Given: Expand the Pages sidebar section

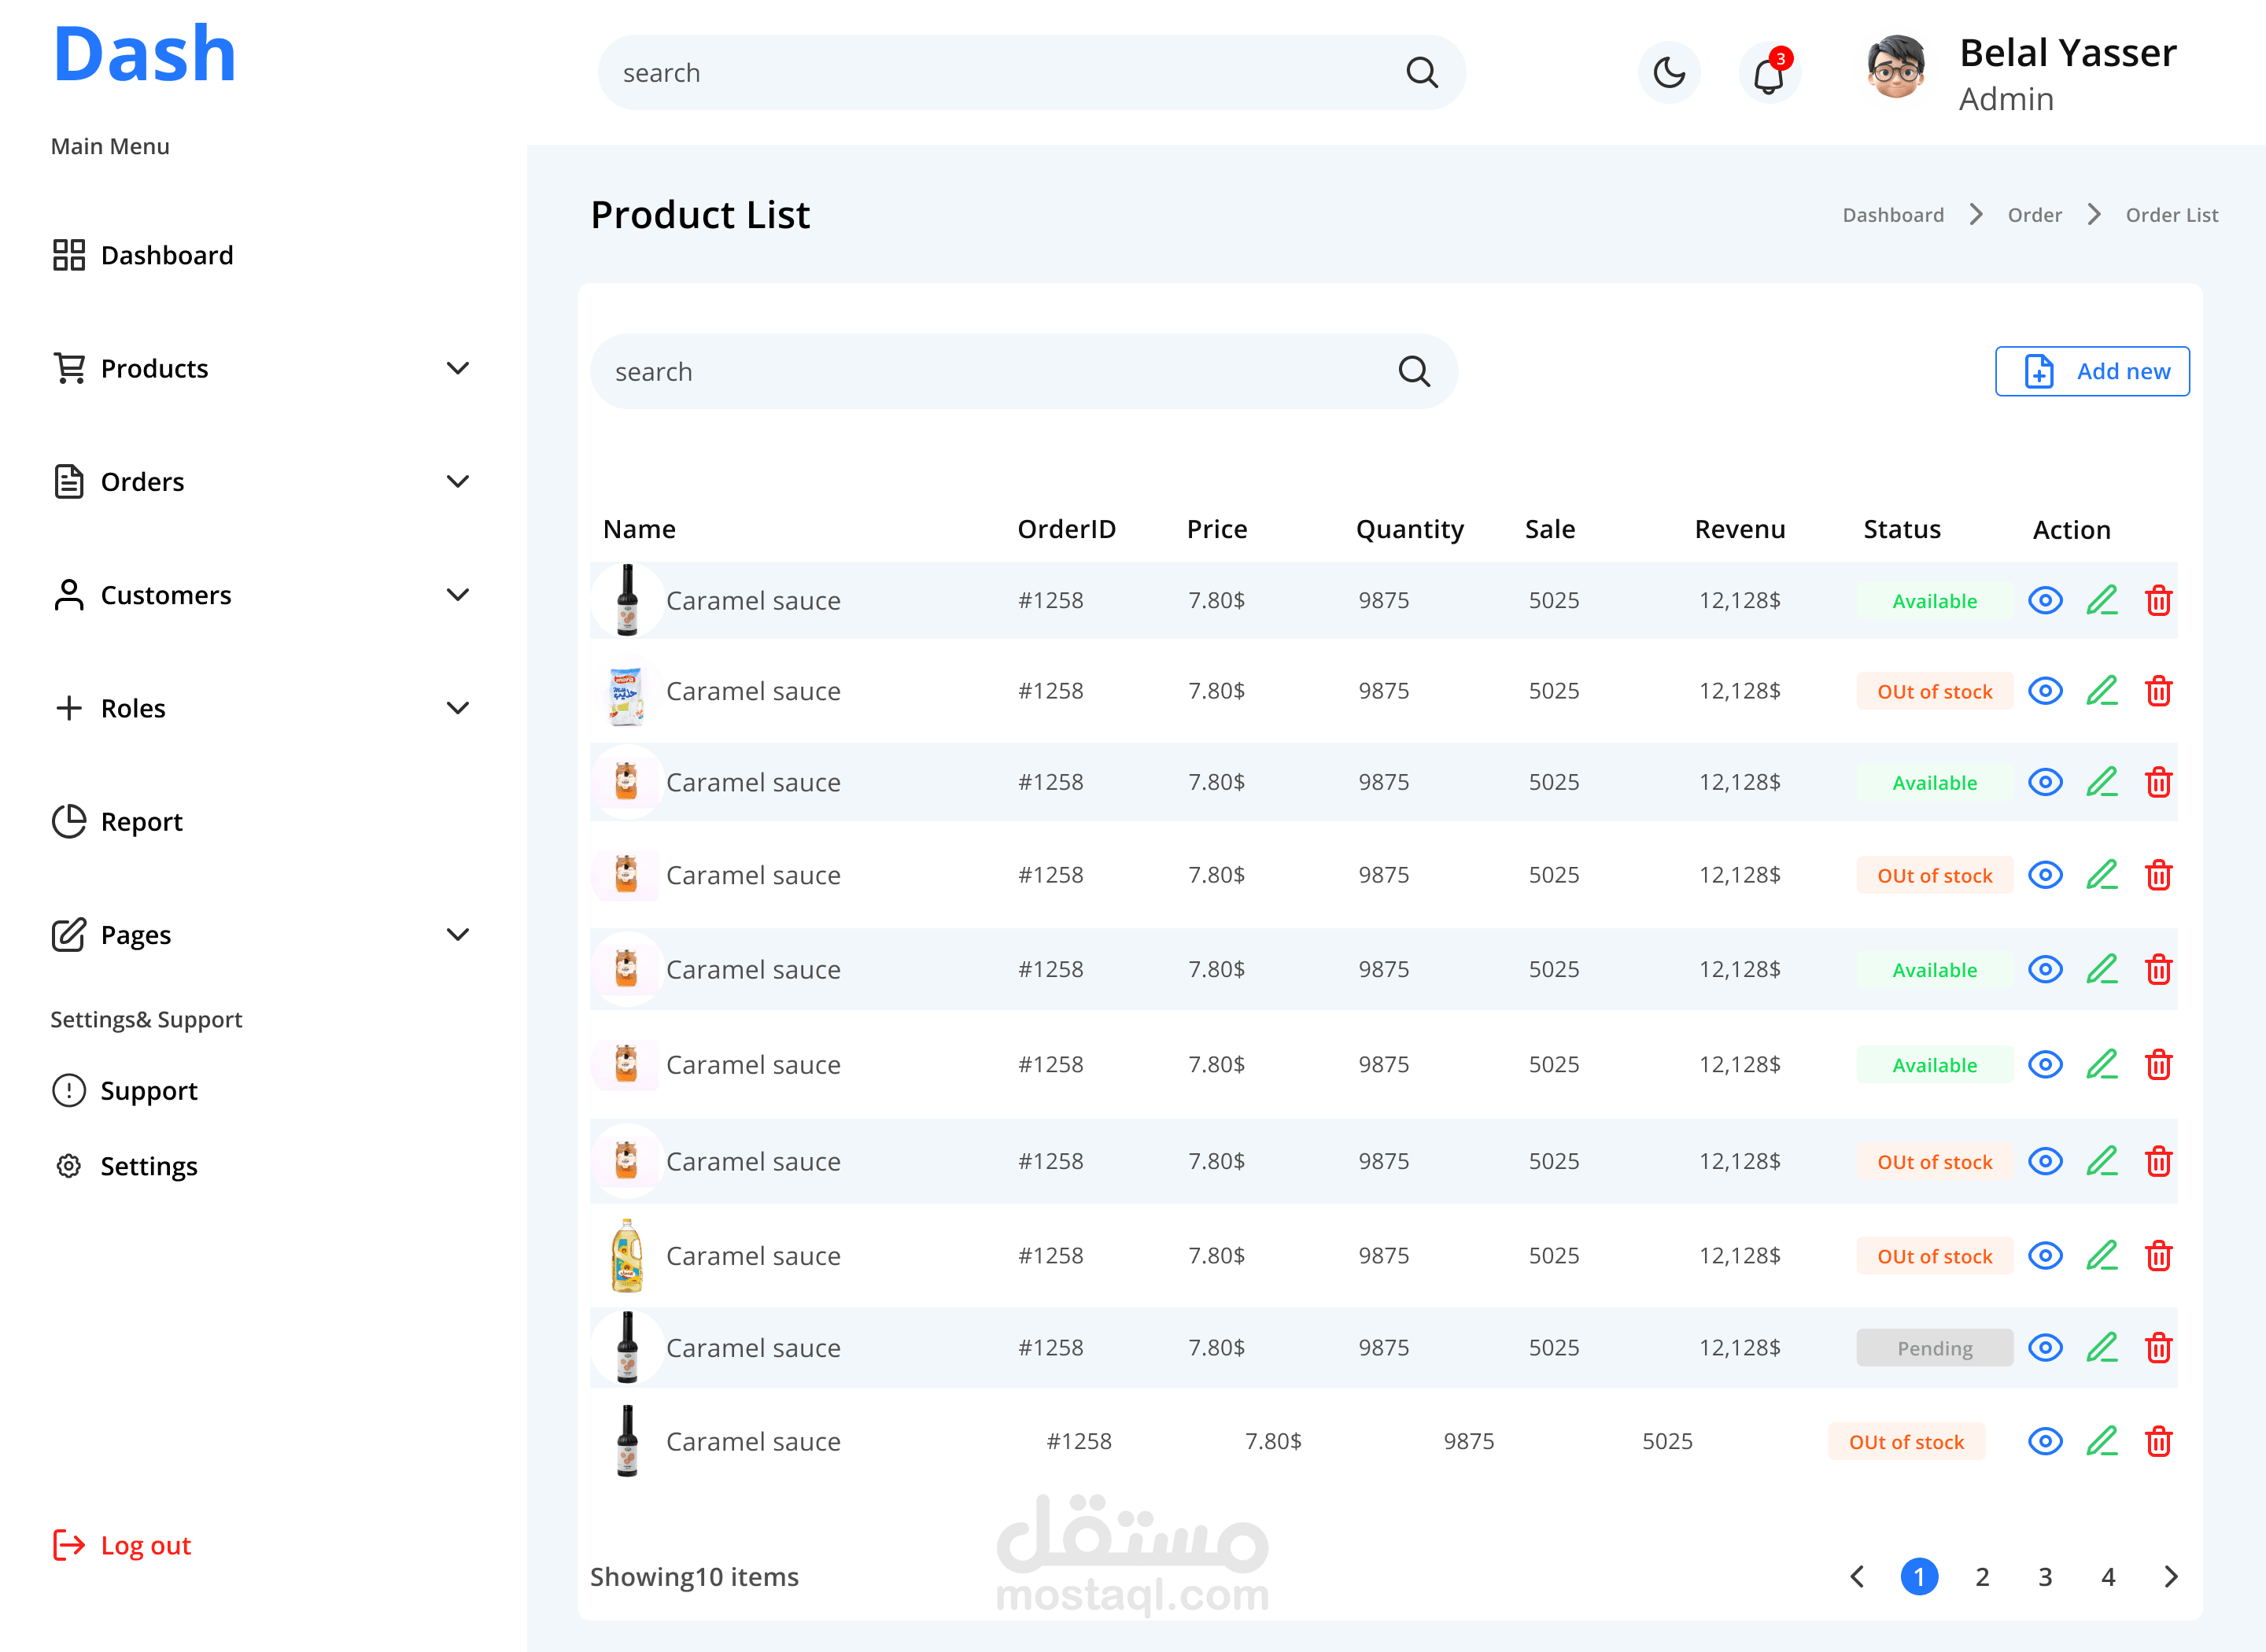Looking at the screenshot, I should pos(457,935).
